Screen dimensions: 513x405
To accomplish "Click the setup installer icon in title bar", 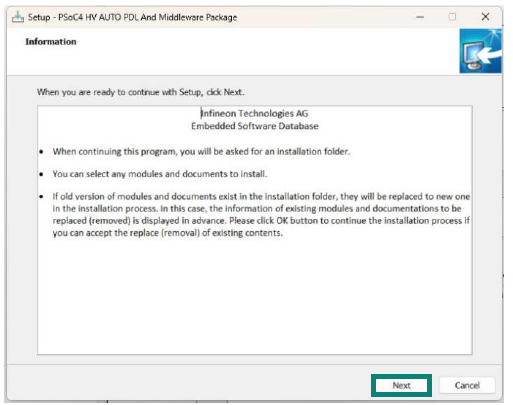I will 18,17.
